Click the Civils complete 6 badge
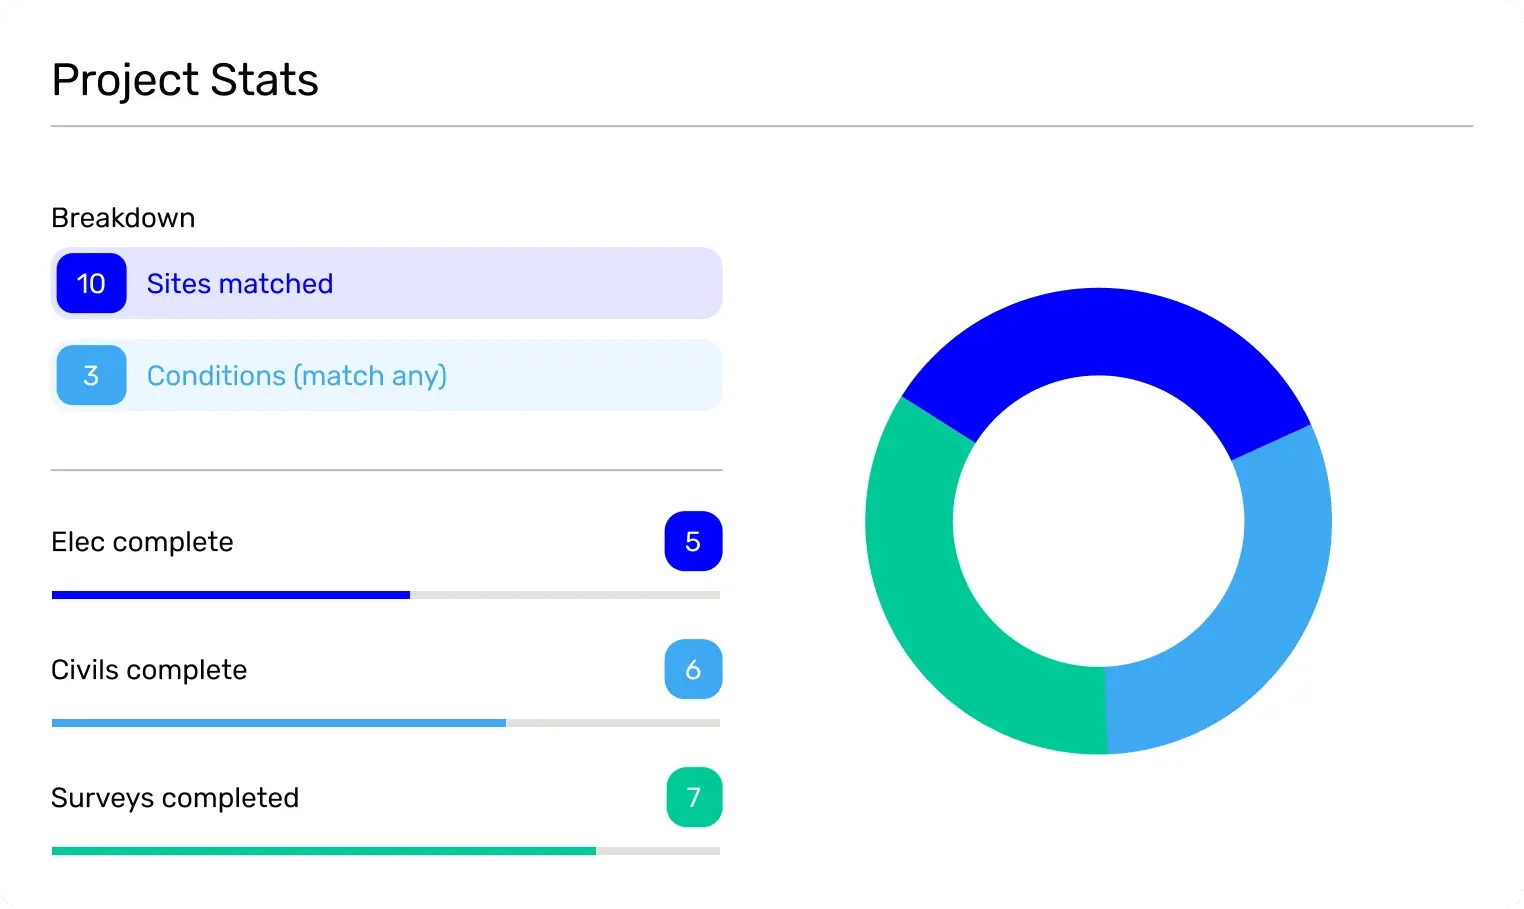 (693, 670)
